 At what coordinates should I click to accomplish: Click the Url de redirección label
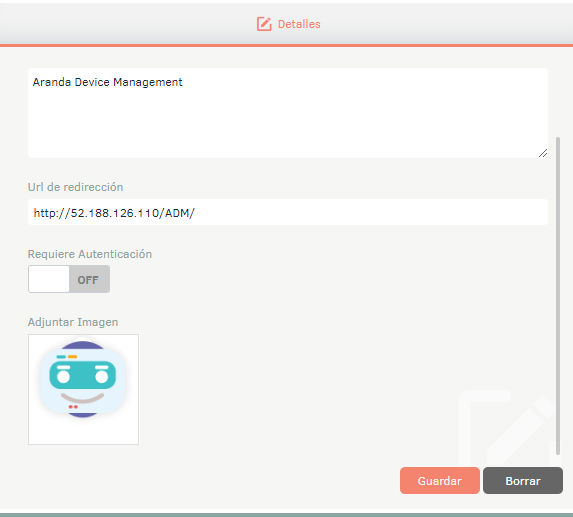[76, 187]
